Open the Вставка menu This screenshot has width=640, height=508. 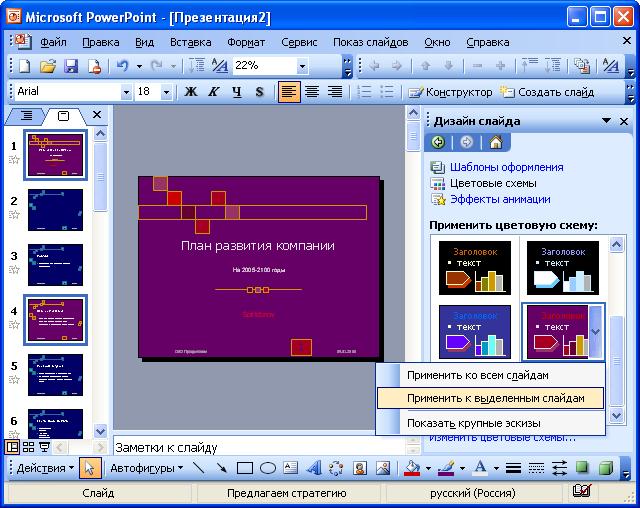[x=191, y=42]
